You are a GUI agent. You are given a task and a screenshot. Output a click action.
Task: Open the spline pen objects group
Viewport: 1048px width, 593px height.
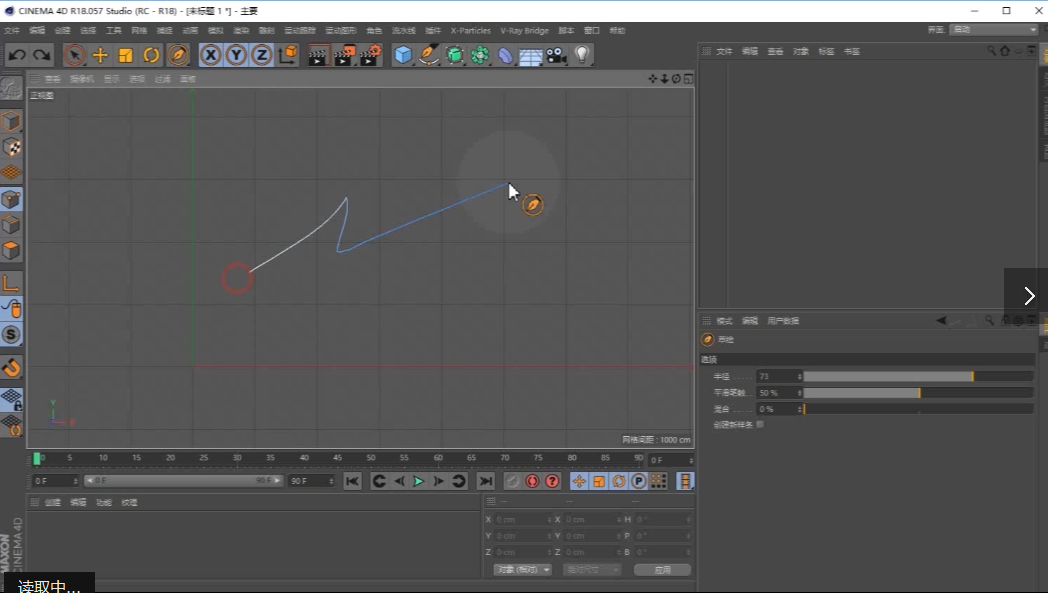[428, 55]
